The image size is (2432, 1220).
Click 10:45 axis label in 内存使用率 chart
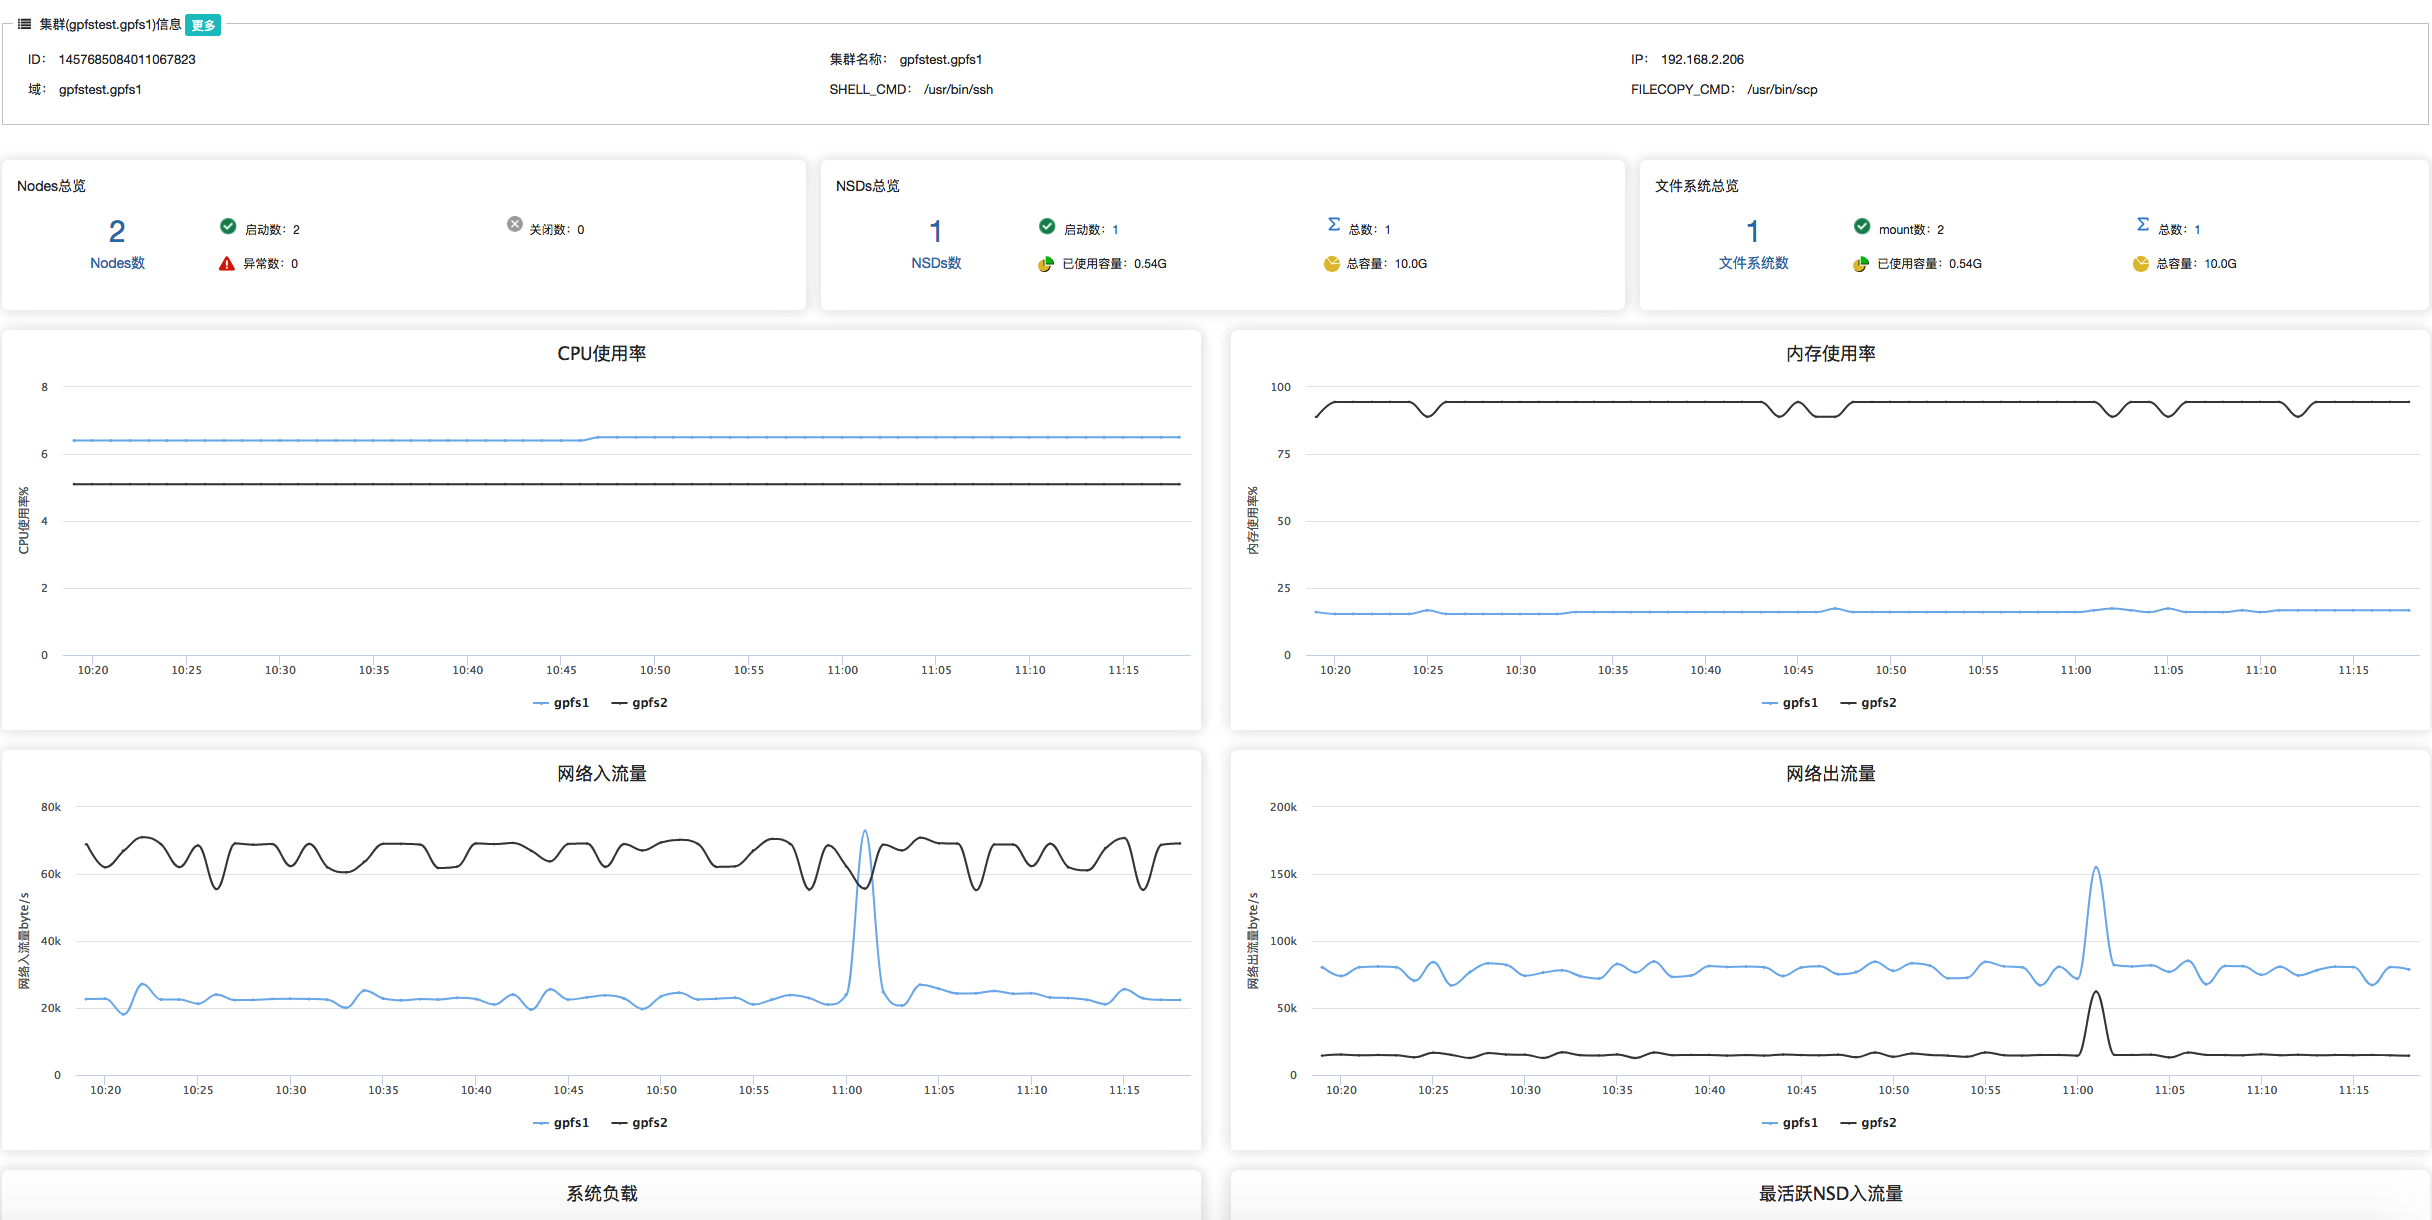tap(1798, 670)
